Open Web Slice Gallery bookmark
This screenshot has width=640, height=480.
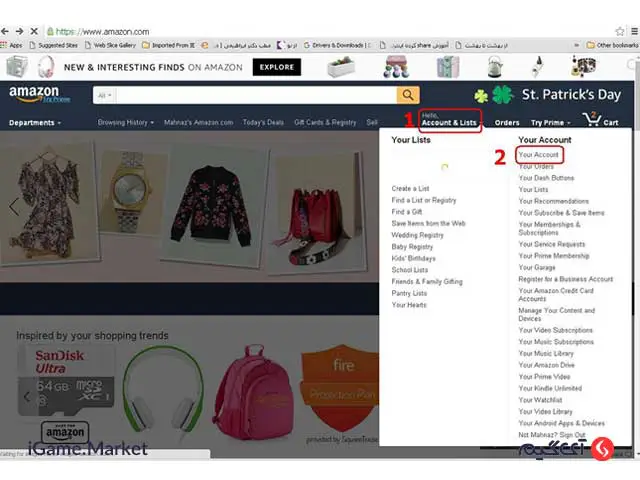pyautogui.click(x=110, y=45)
